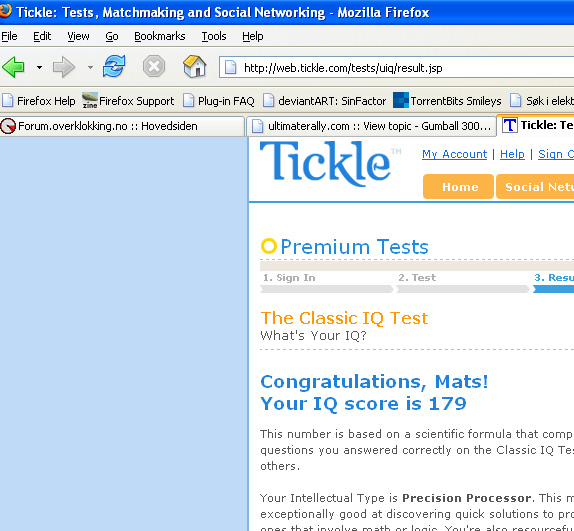Click the '3. Results' step
Screen dimensions: 574x531
[554, 278]
